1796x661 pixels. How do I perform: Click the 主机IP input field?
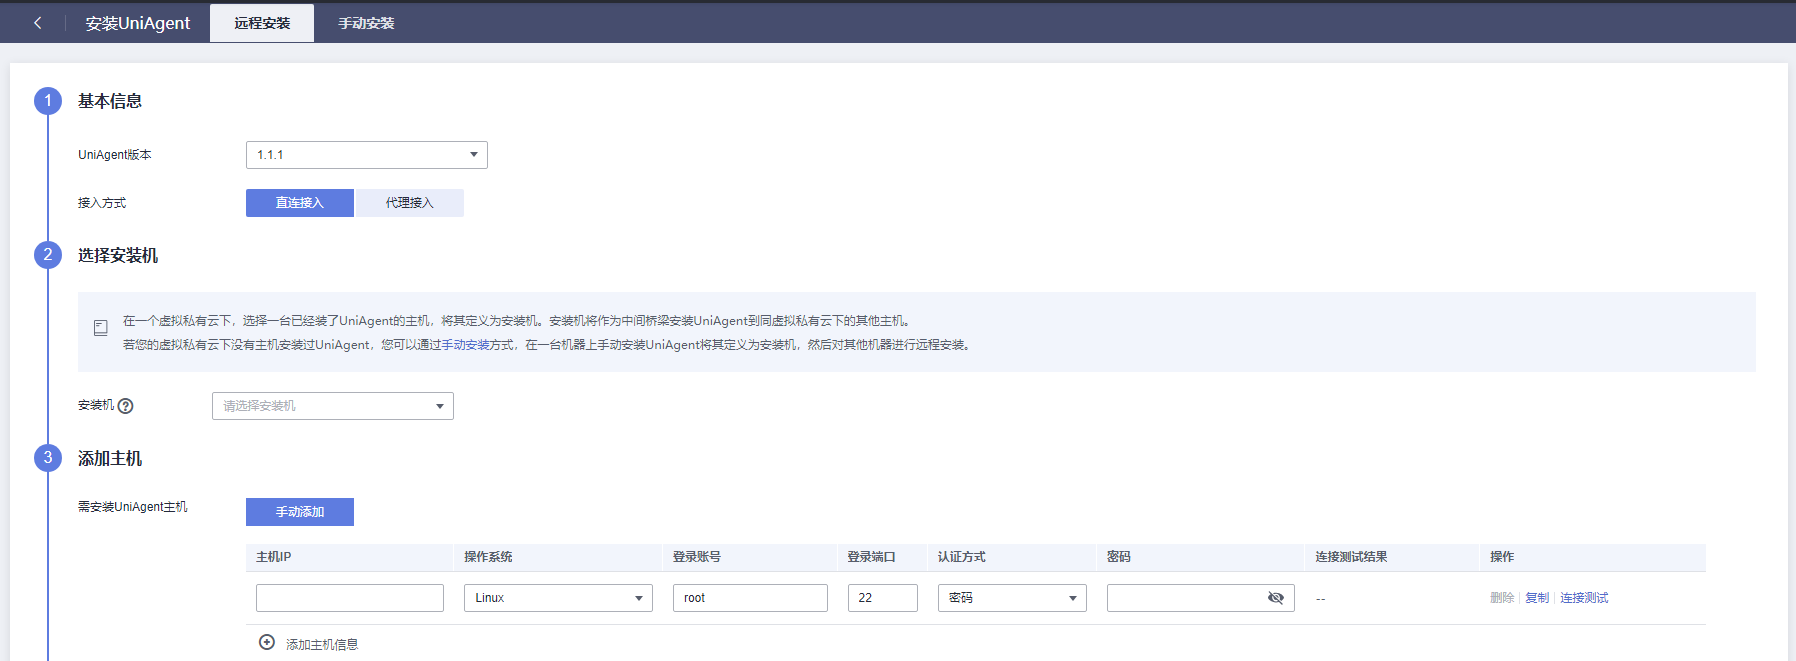(x=350, y=598)
